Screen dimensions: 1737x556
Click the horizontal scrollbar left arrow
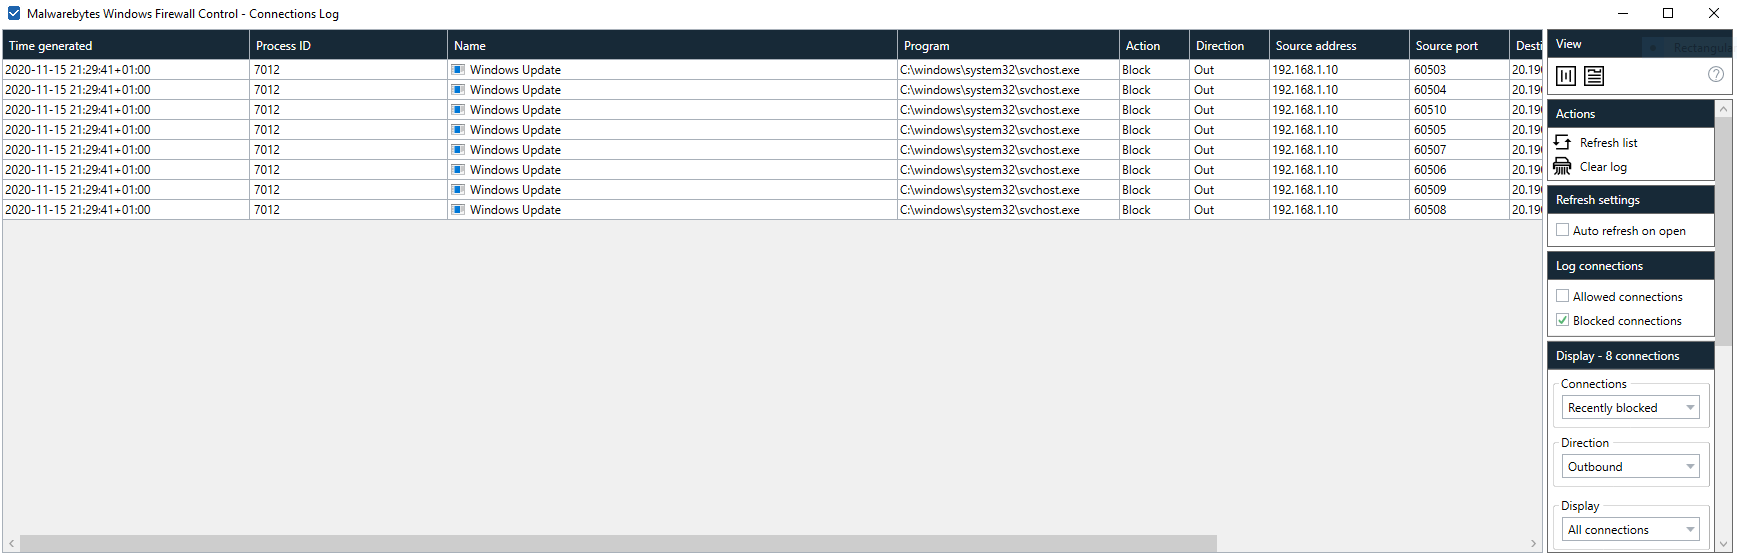coord(11,543)
